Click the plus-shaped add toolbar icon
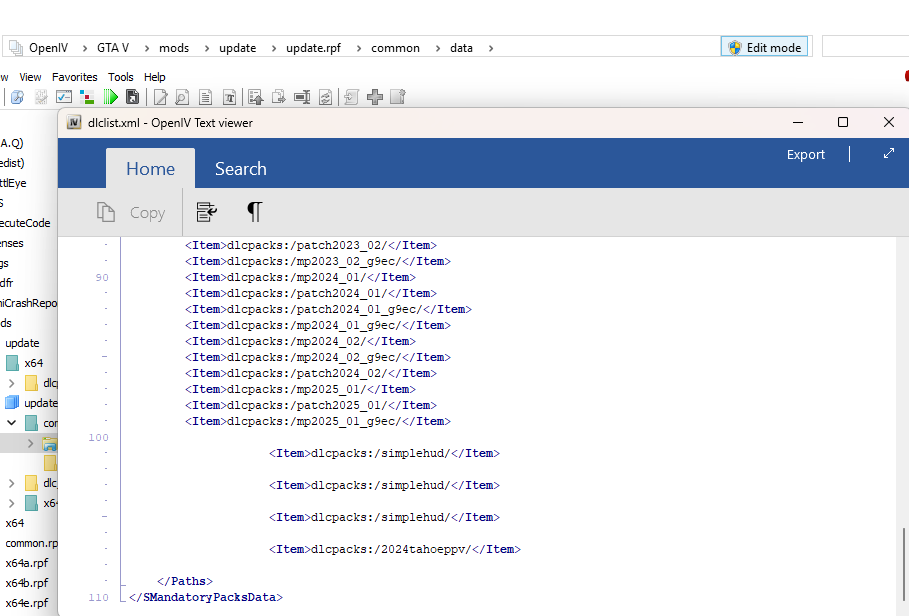This screenshot has height=616, width=909. [375, 97]
